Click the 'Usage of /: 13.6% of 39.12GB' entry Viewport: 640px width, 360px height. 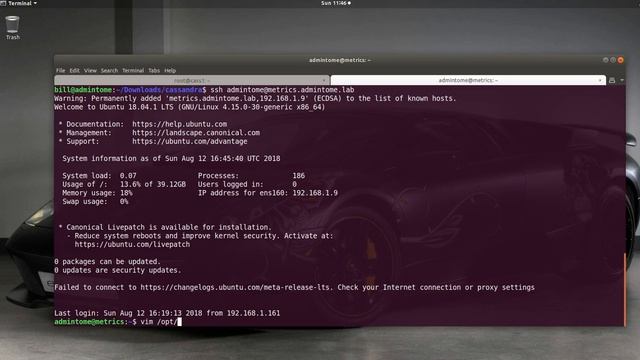tap(124, 184)
